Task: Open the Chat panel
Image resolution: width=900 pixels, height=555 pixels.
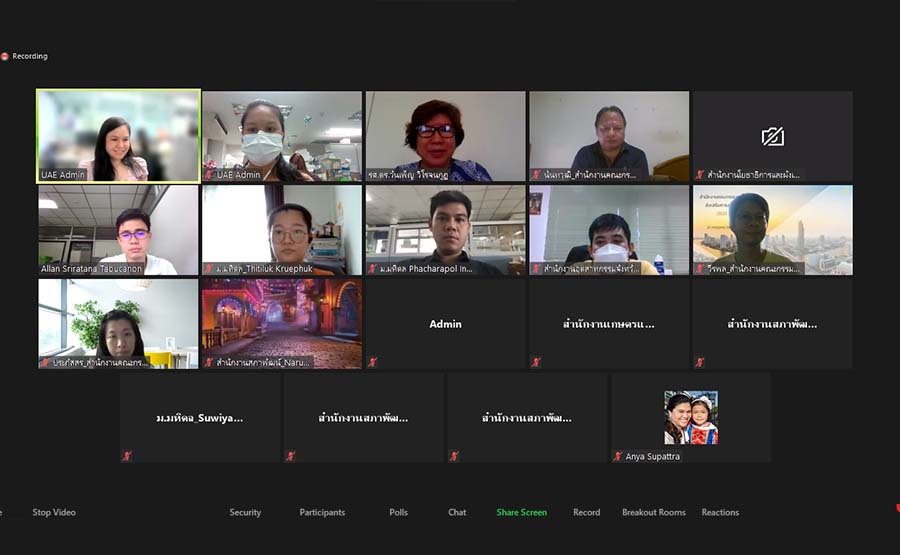Action: pyautogui.click(x=457, y=512)
